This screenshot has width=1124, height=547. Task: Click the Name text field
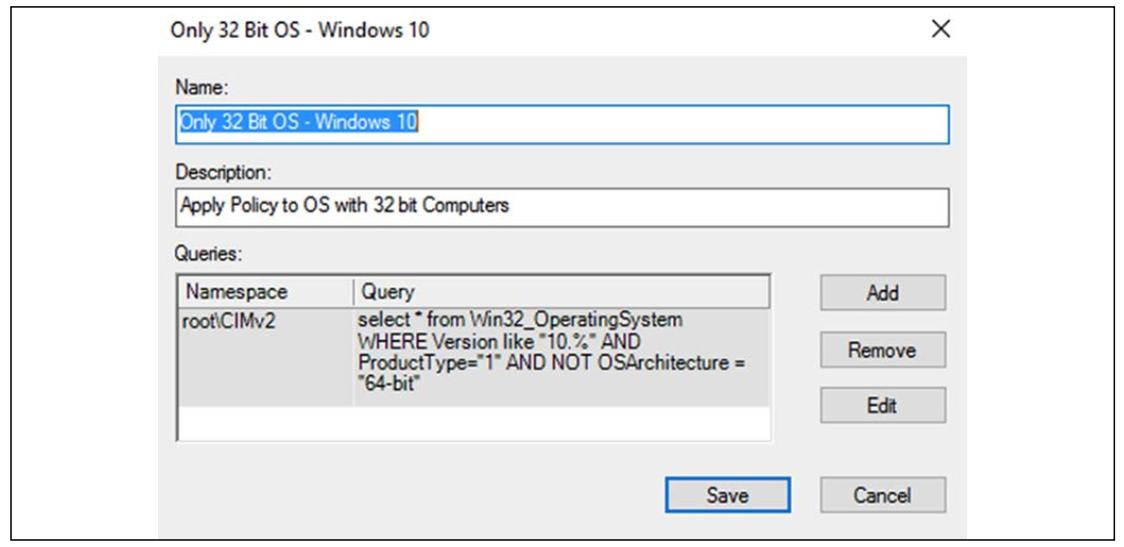[562, 125]
